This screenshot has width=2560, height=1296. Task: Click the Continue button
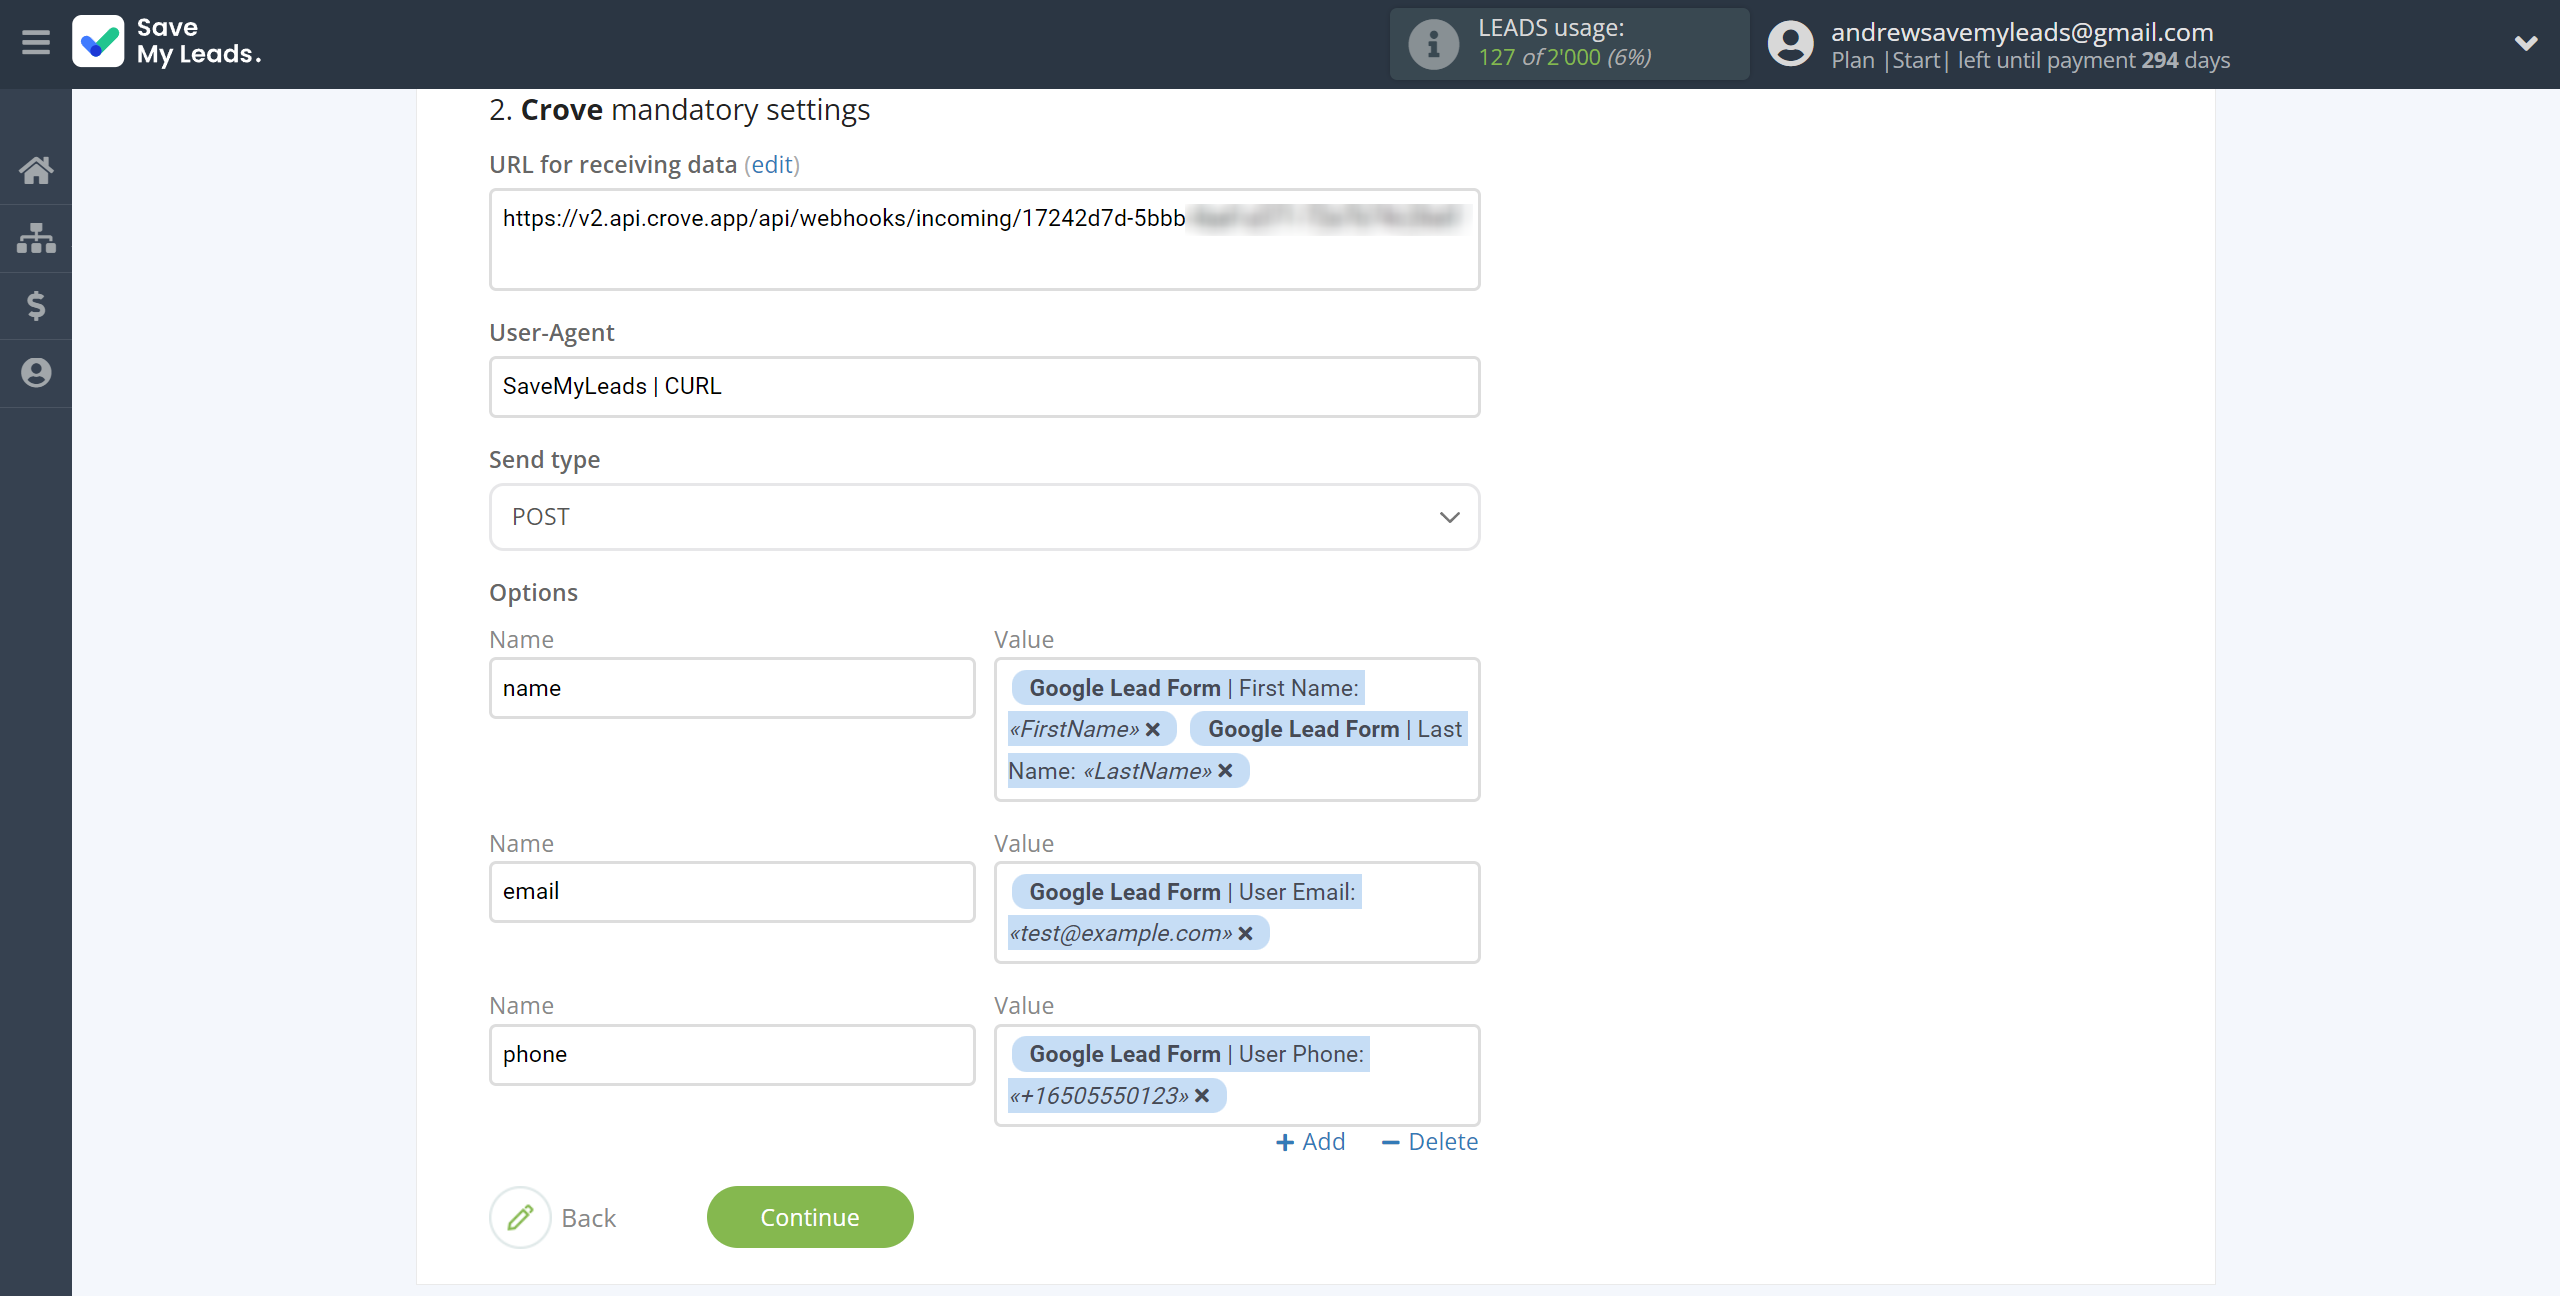[810, 1217]
